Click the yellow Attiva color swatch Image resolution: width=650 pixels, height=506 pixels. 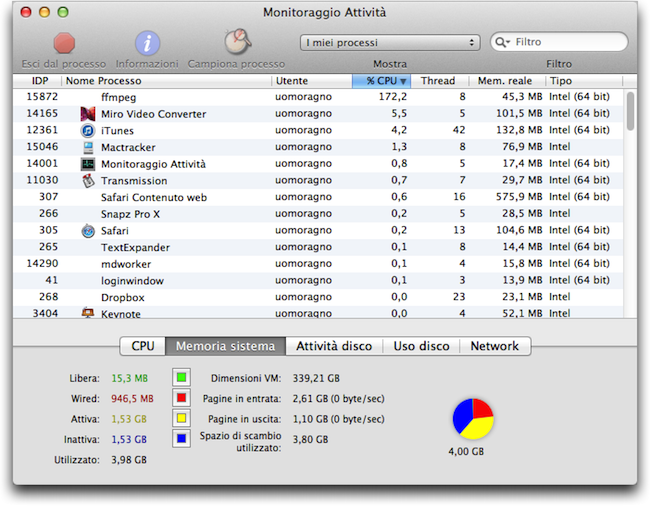point(181,418)
